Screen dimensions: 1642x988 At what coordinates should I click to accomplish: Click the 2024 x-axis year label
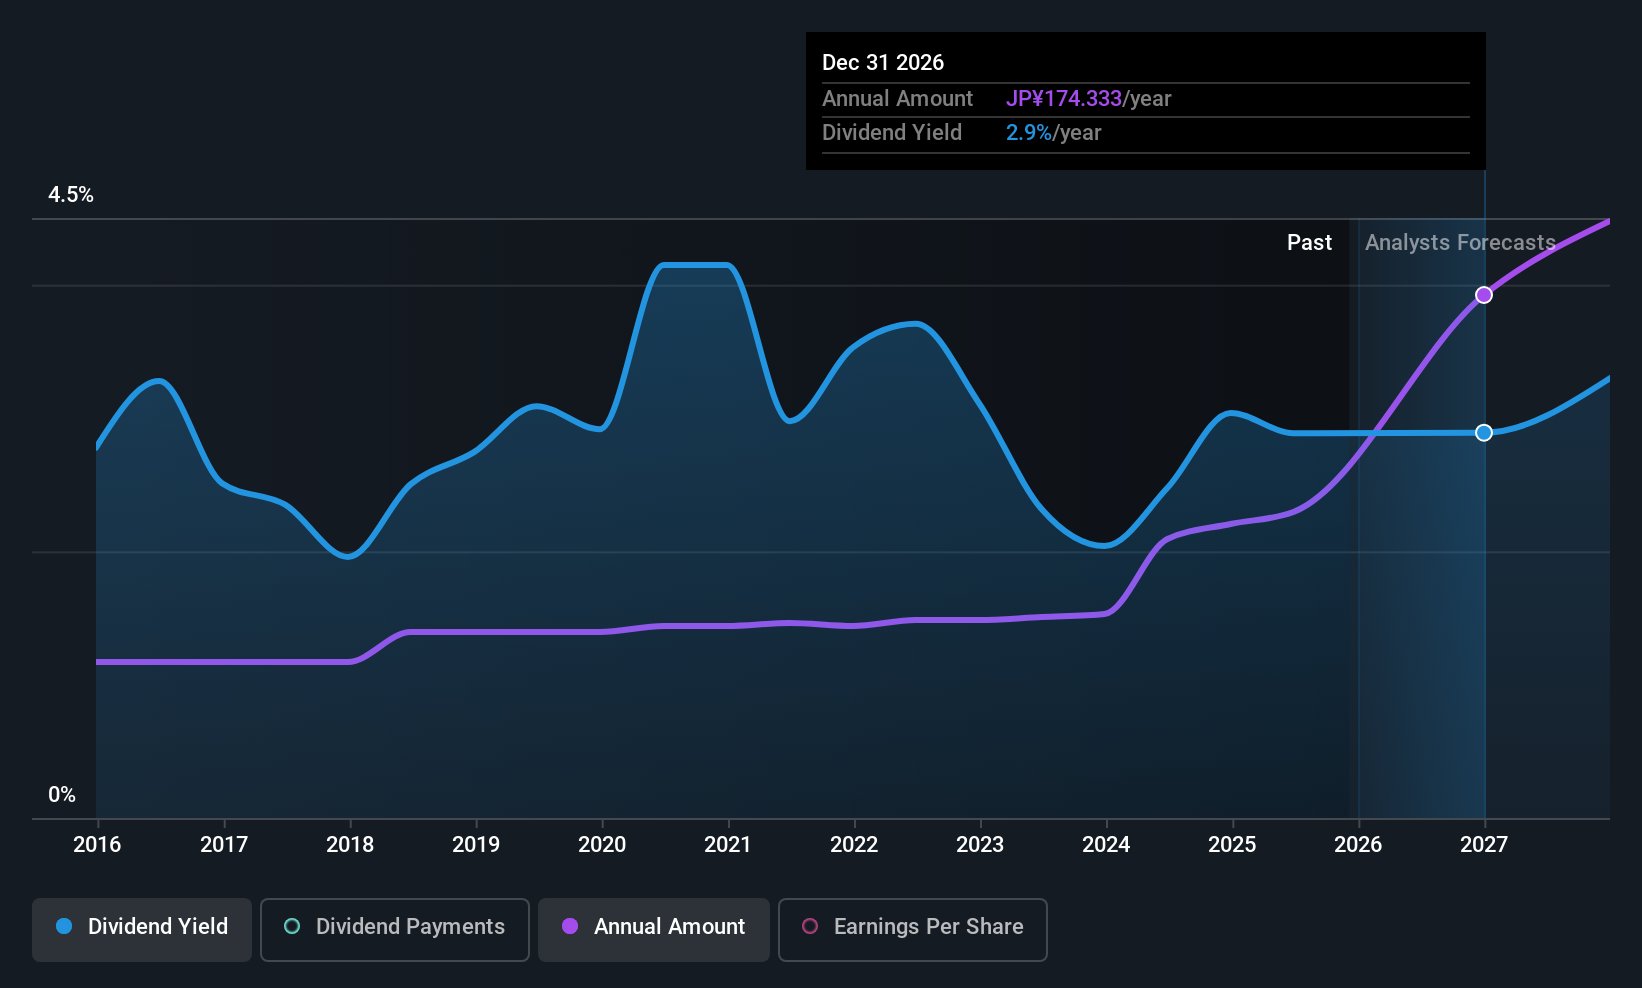1106,845
